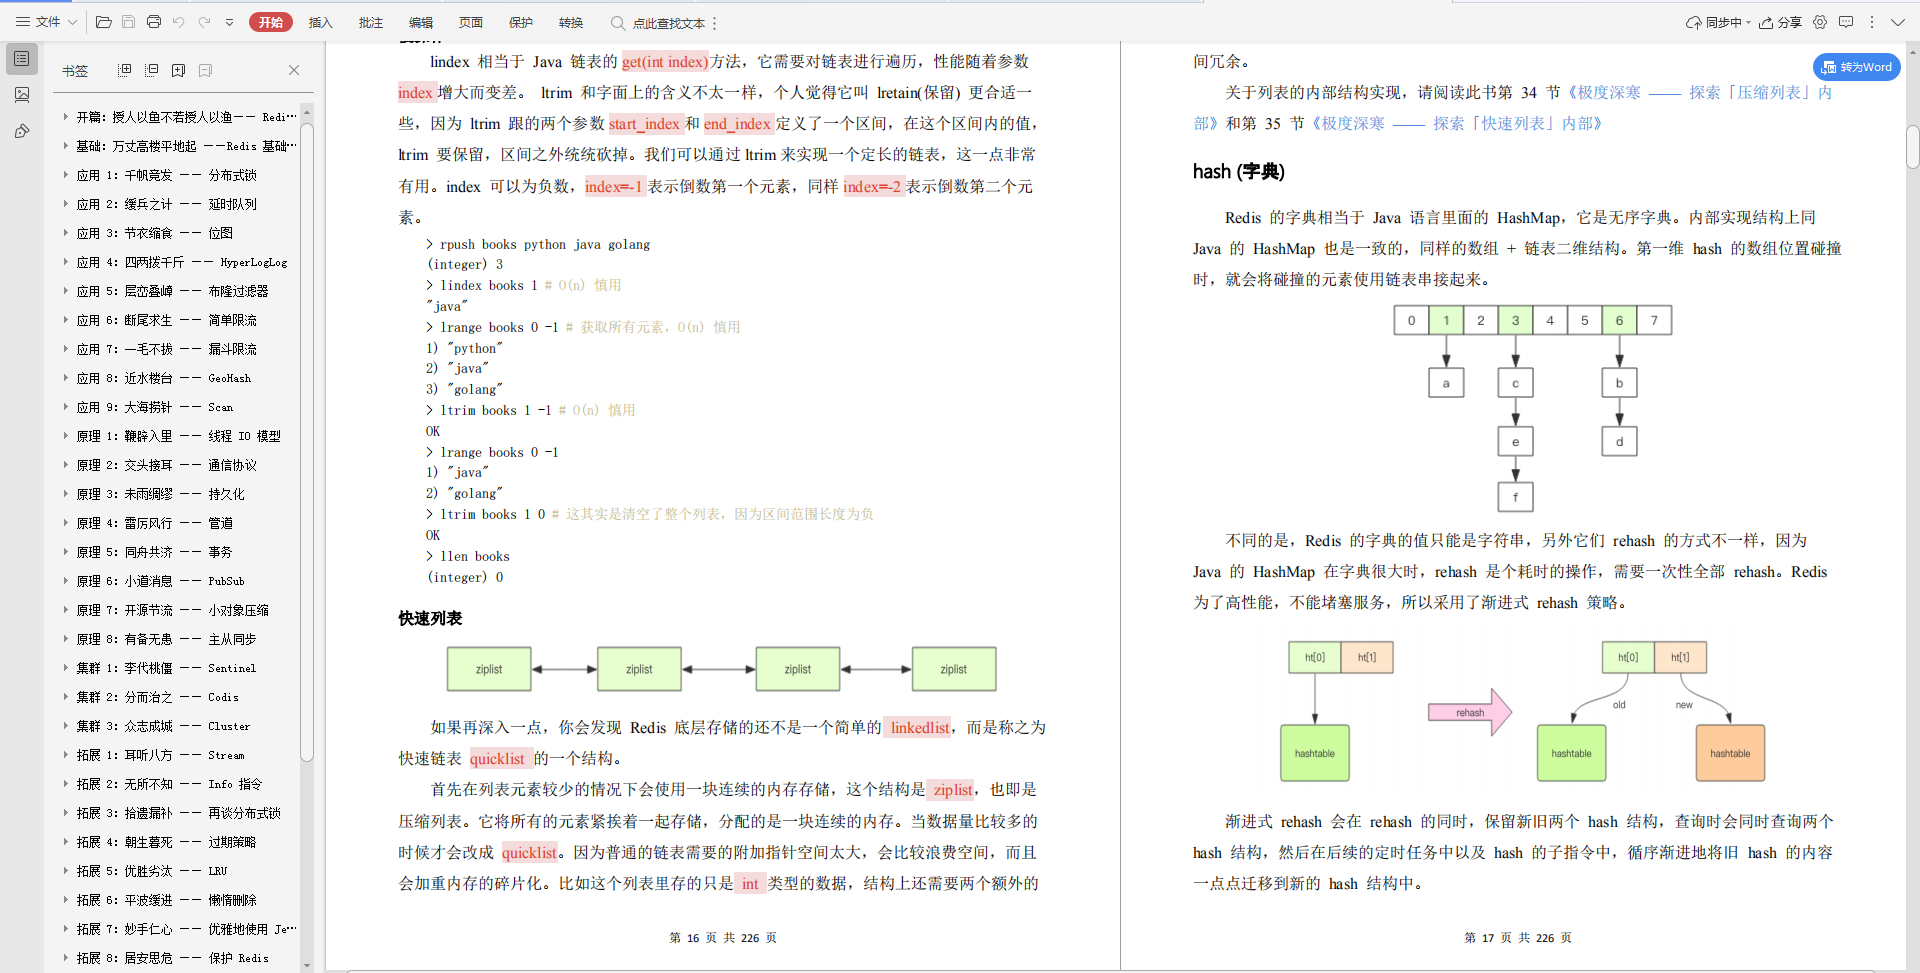This screenshot has height=973, width=1920.
Task: Open the image panel in the left sidebar
Action: pos(21,95)
